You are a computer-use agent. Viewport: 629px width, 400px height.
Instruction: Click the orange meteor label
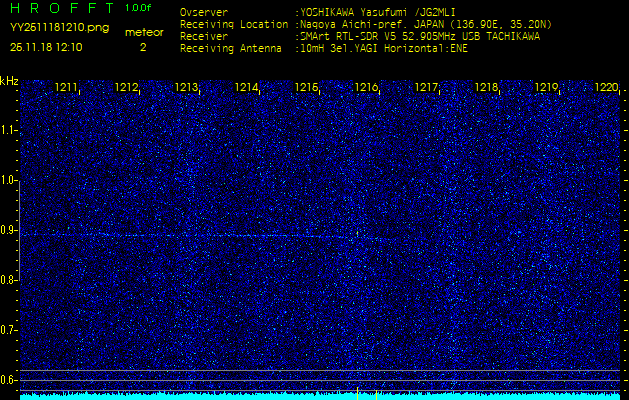pos(143,32)
